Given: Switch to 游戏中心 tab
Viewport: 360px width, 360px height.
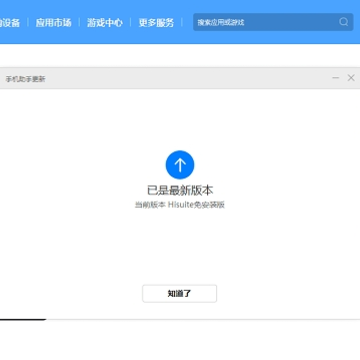Looking at the screenshot, I should pos(105,23).
